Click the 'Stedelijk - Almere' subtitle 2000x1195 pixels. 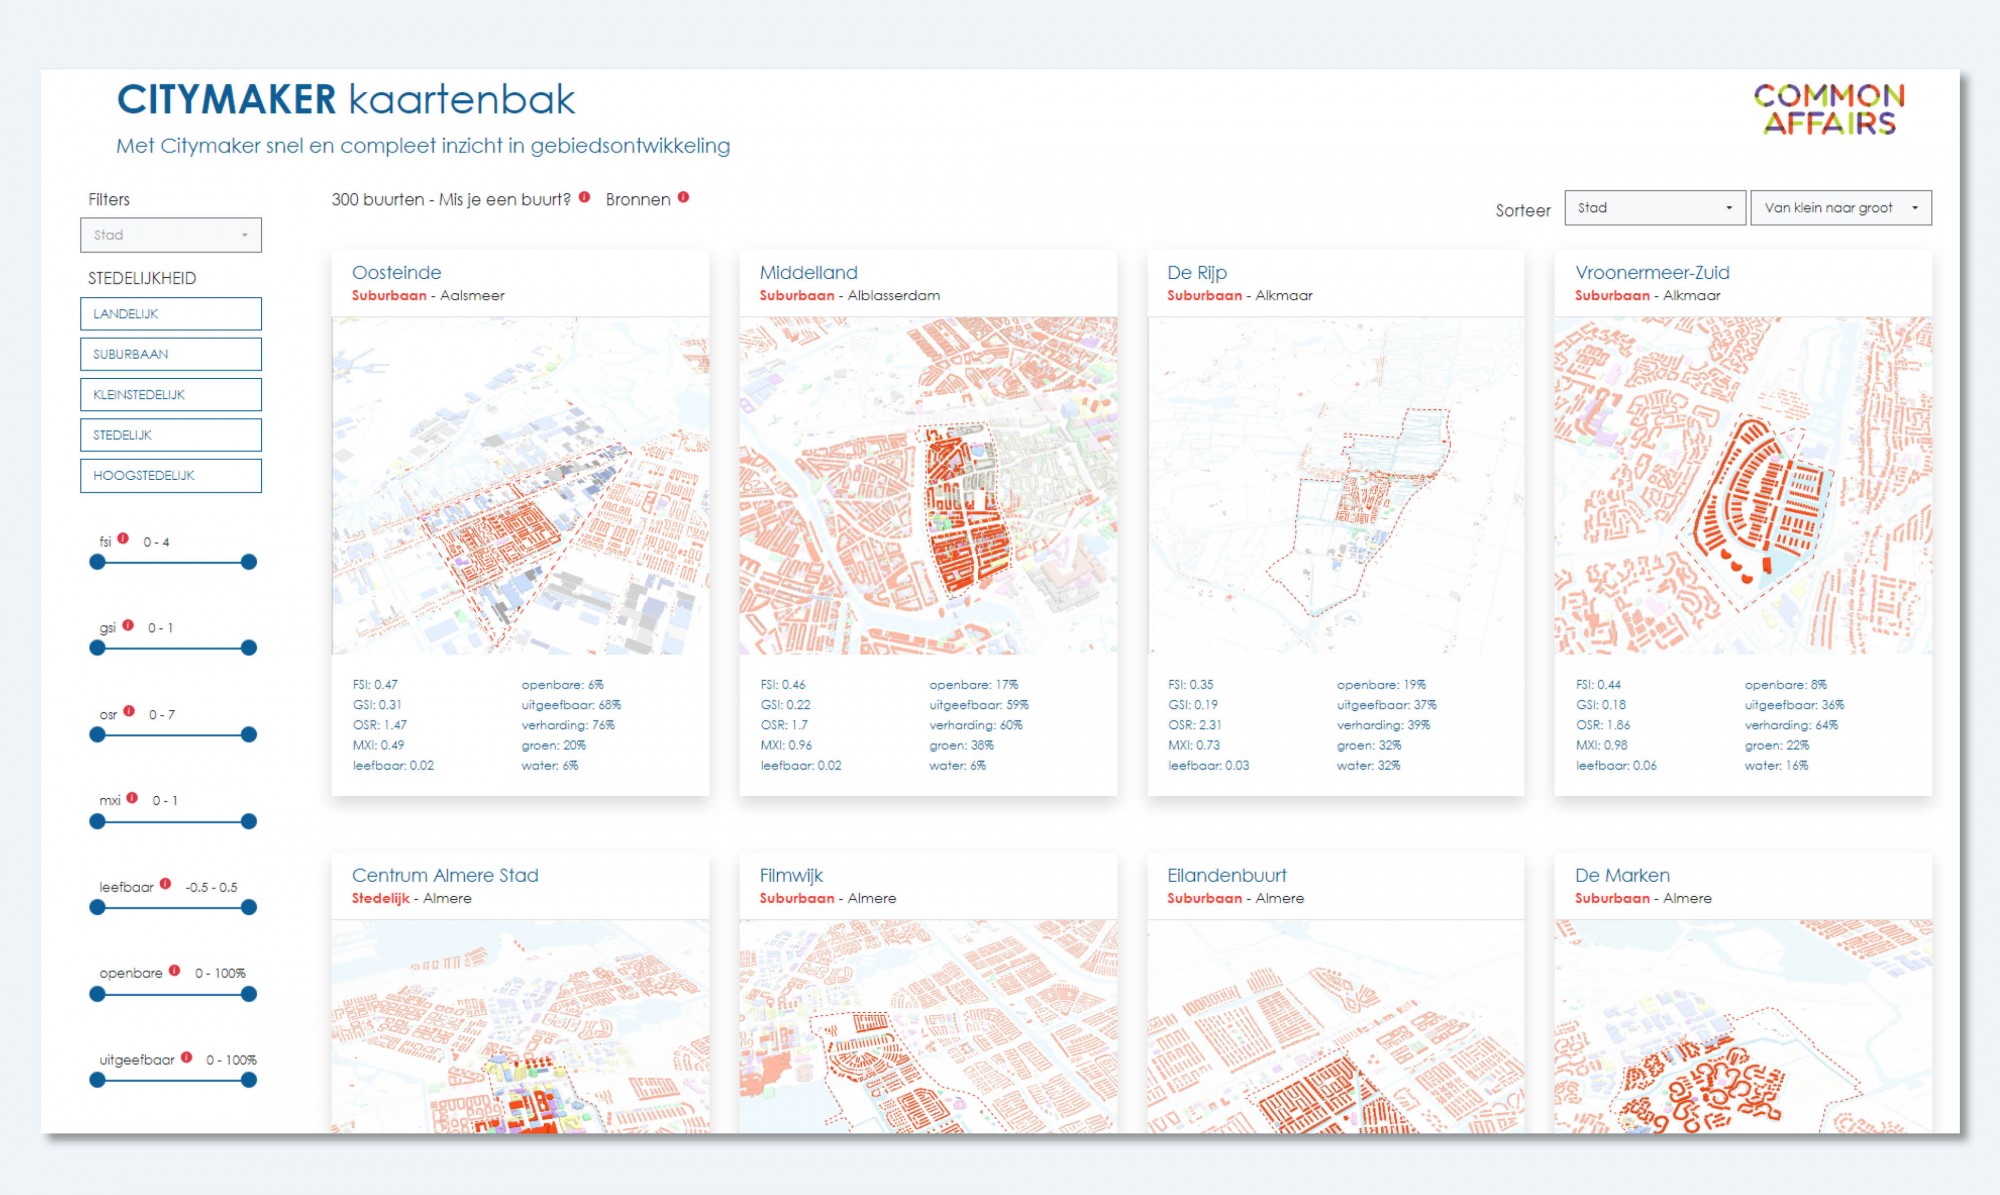[x=411, y=898]
